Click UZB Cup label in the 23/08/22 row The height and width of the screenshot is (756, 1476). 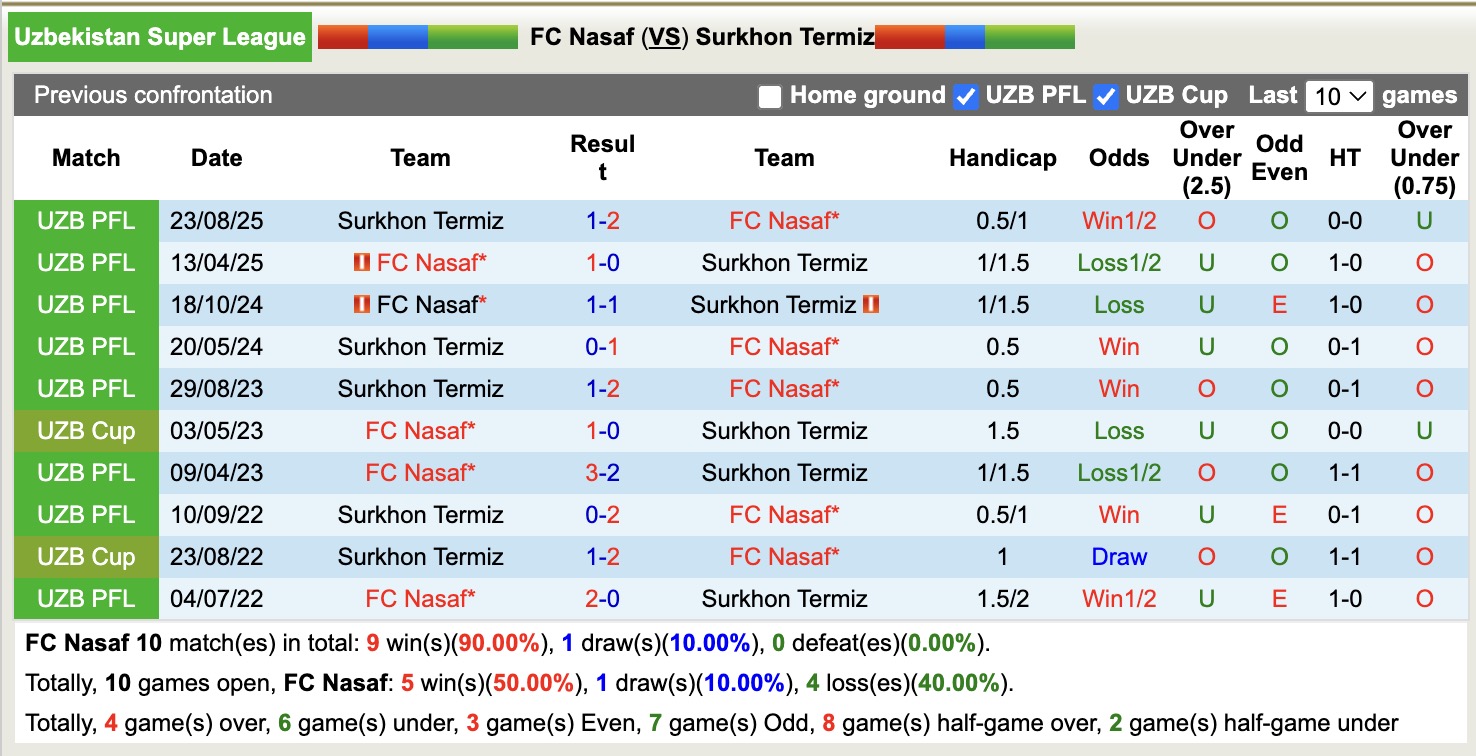coord(86,557)
